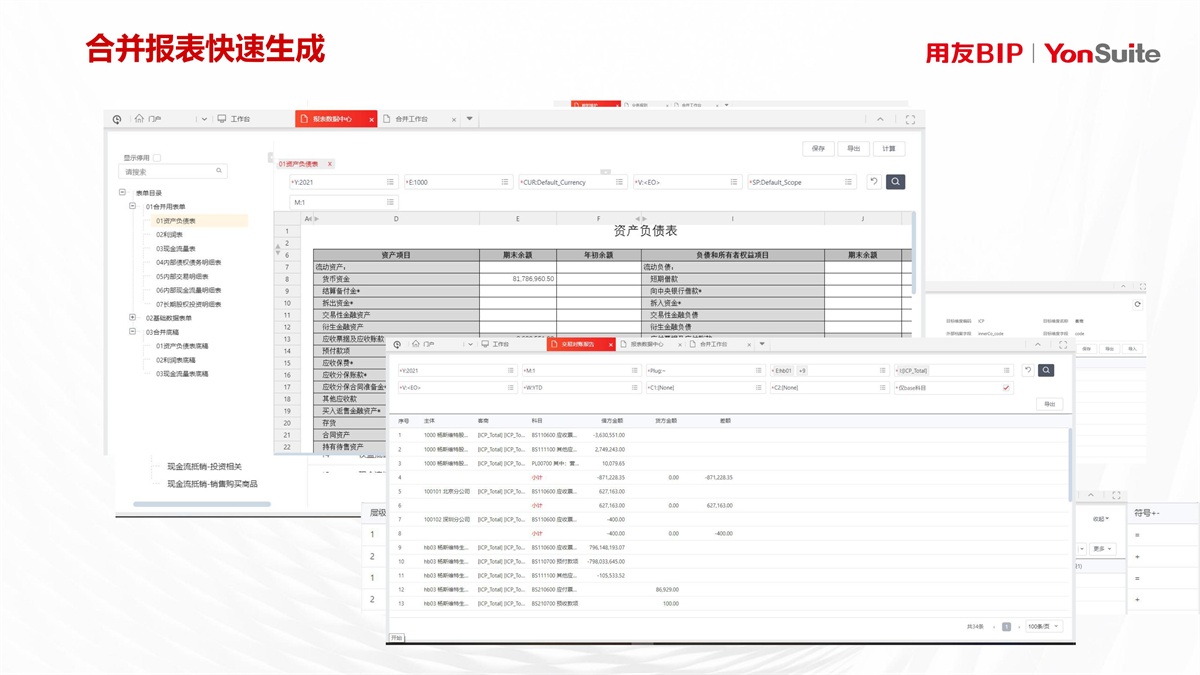Click the 请搜索 search input in form tree
The image size is (1200, 675).
point(170,172)
